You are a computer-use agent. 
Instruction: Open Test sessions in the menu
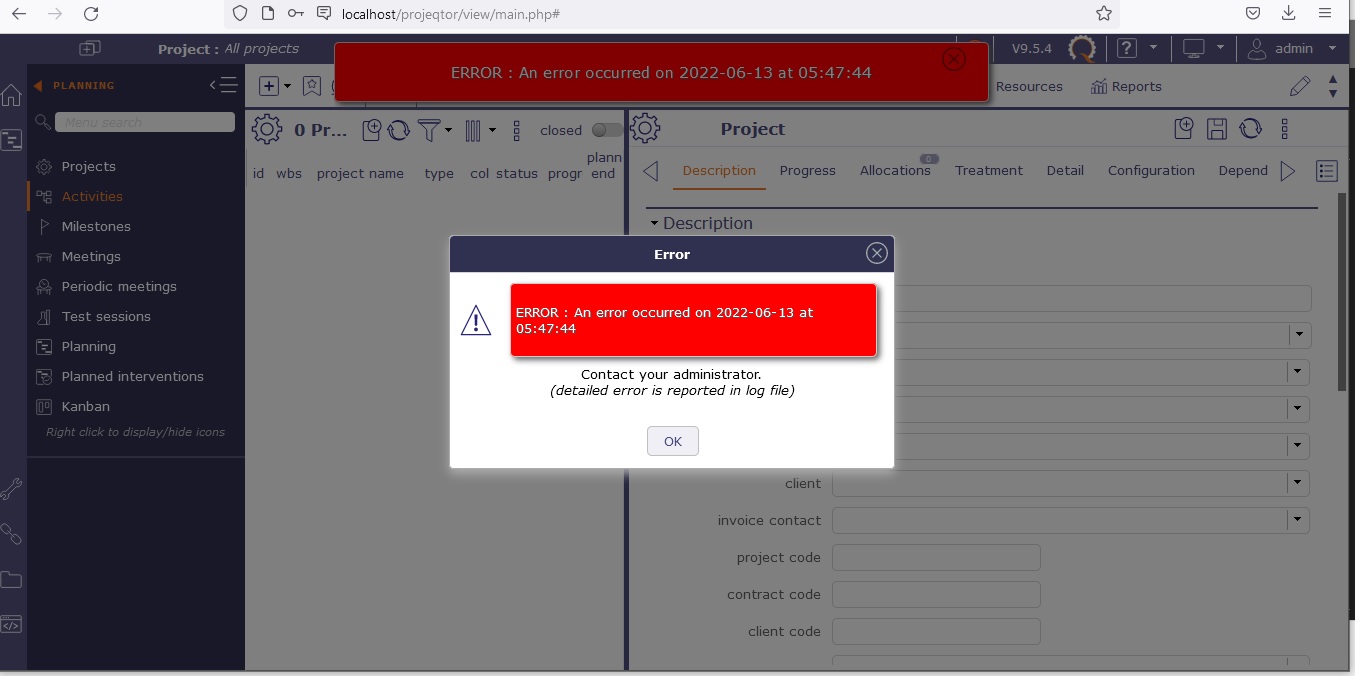pos(106,316)
